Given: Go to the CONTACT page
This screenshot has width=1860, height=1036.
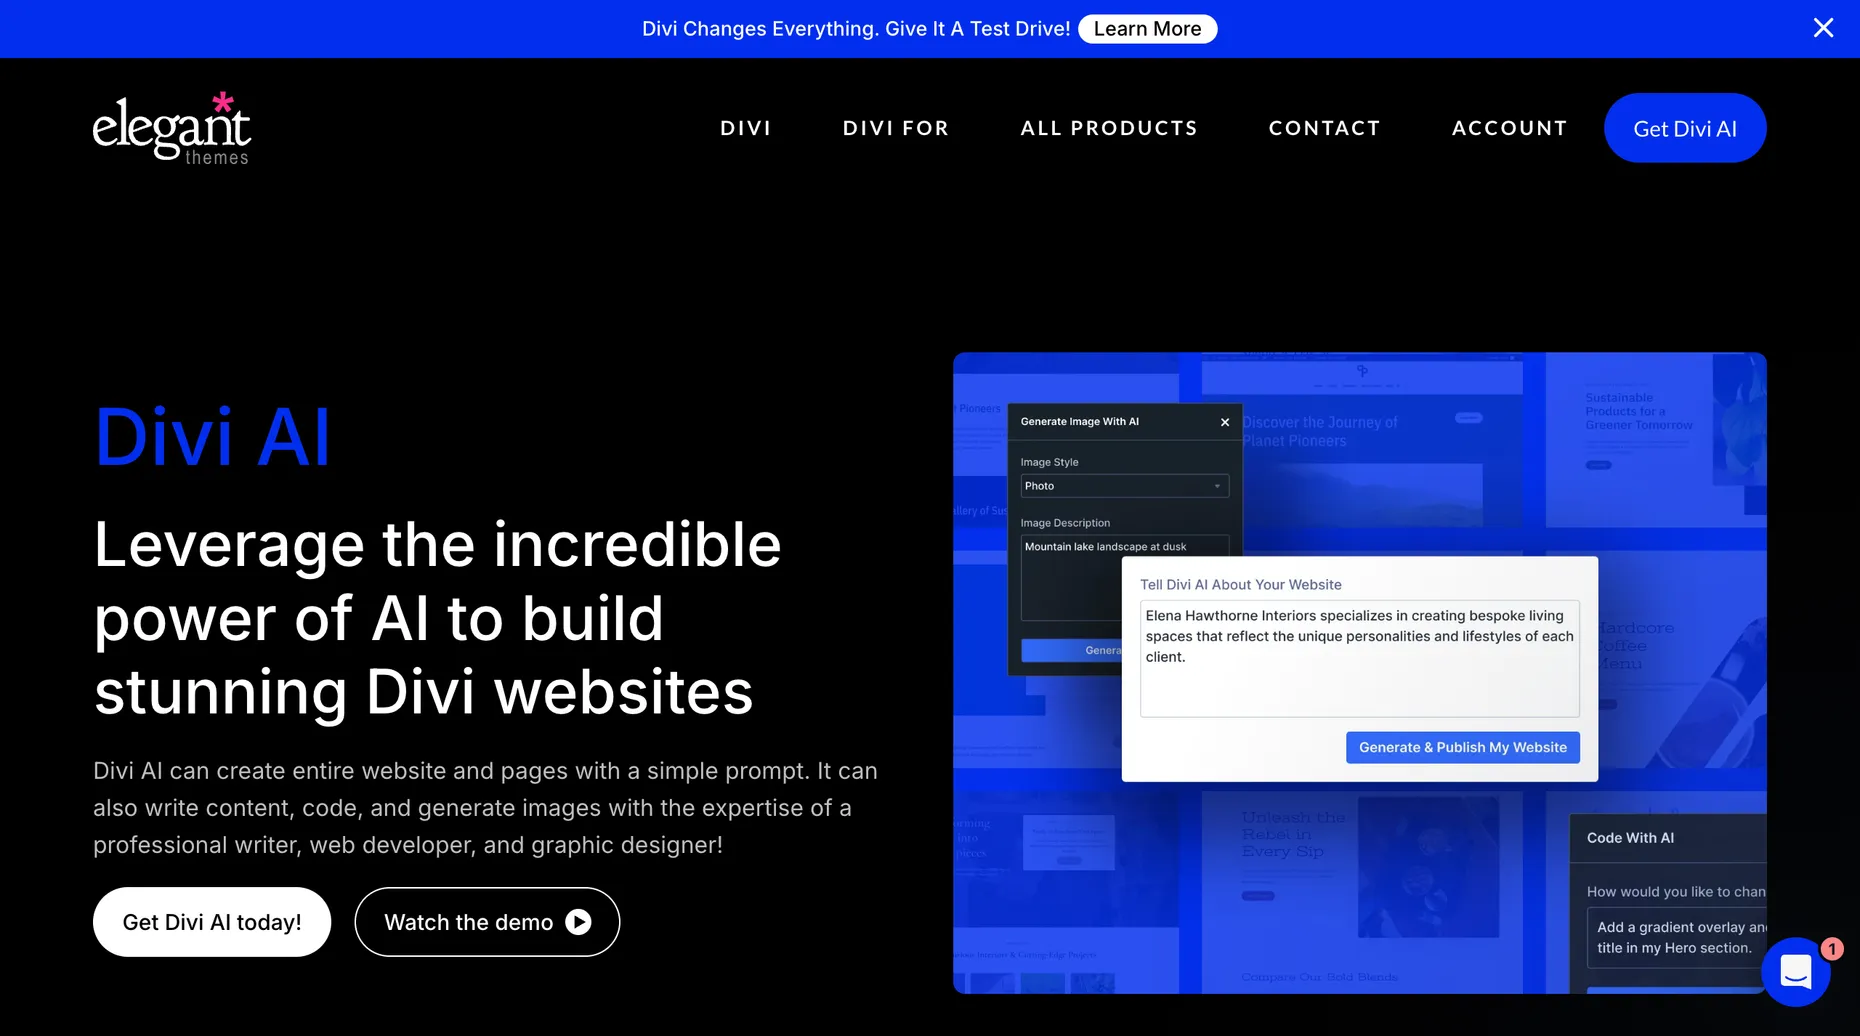Looking at the screenshot, I should tap(1324, 128).
